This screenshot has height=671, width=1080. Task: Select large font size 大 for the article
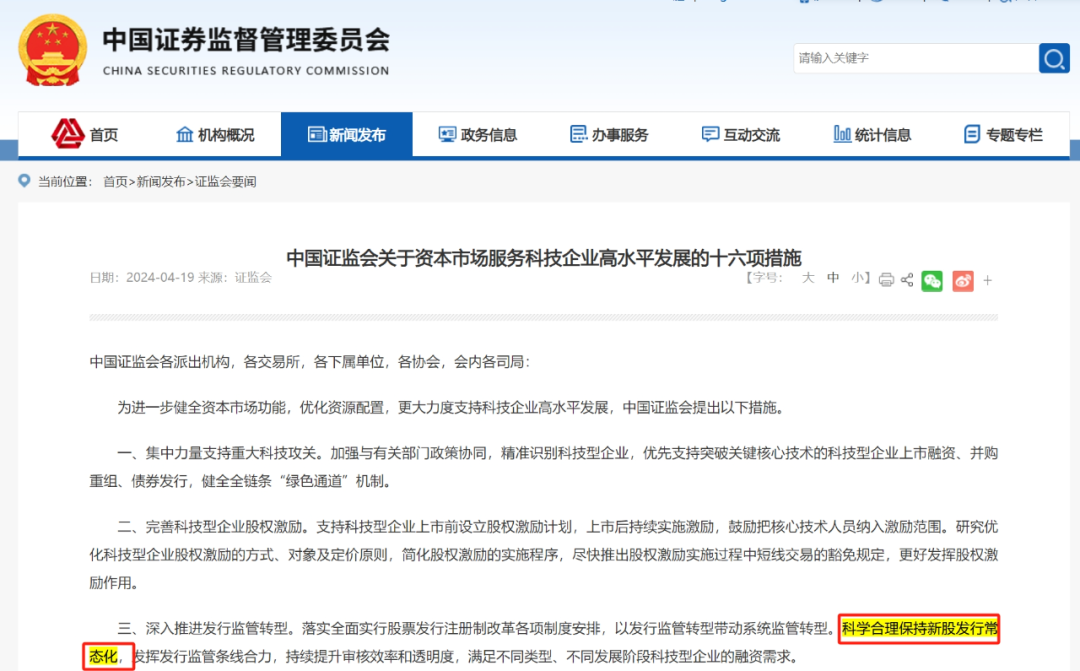coord(808,279)
